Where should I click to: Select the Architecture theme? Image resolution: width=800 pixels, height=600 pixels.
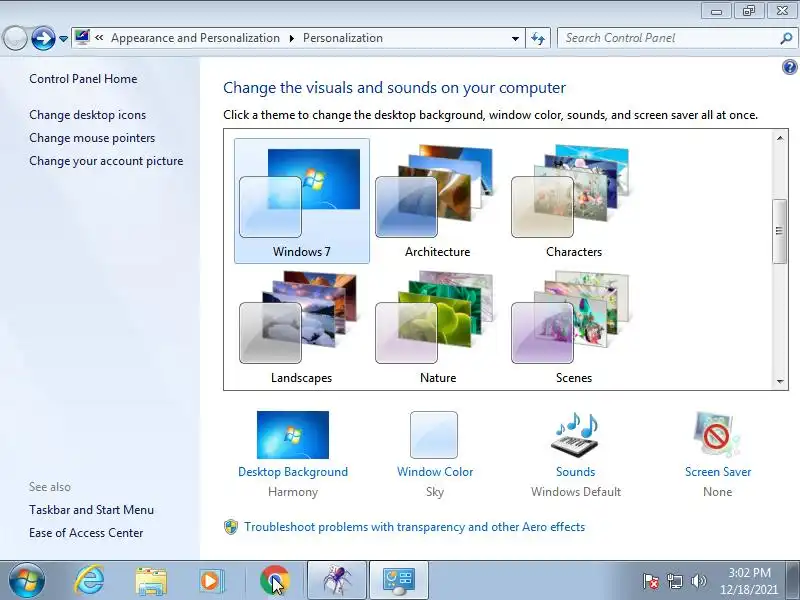[437, 201]
